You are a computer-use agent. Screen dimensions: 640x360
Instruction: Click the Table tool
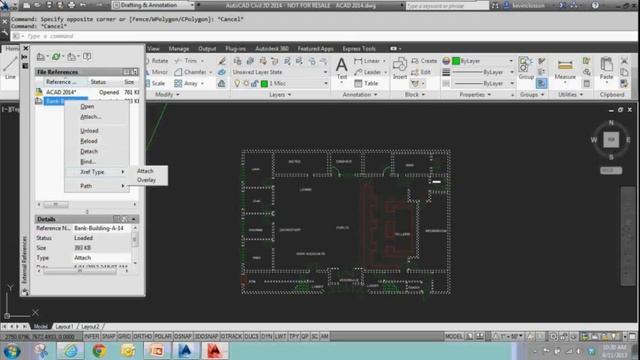pyautogui.click(x=366, y=83)
